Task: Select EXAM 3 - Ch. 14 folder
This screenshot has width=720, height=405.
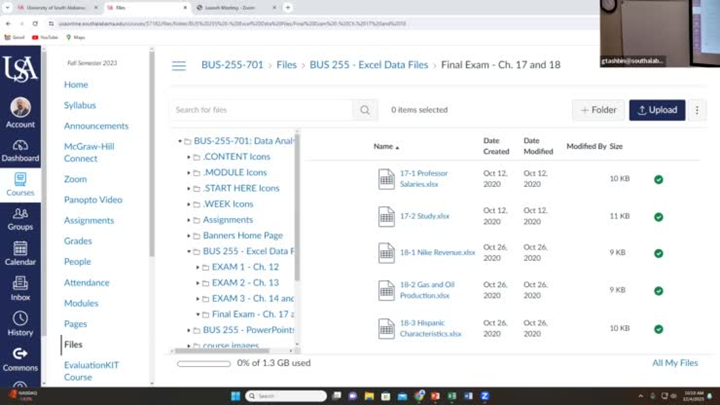Action: (x=253, y=298)
